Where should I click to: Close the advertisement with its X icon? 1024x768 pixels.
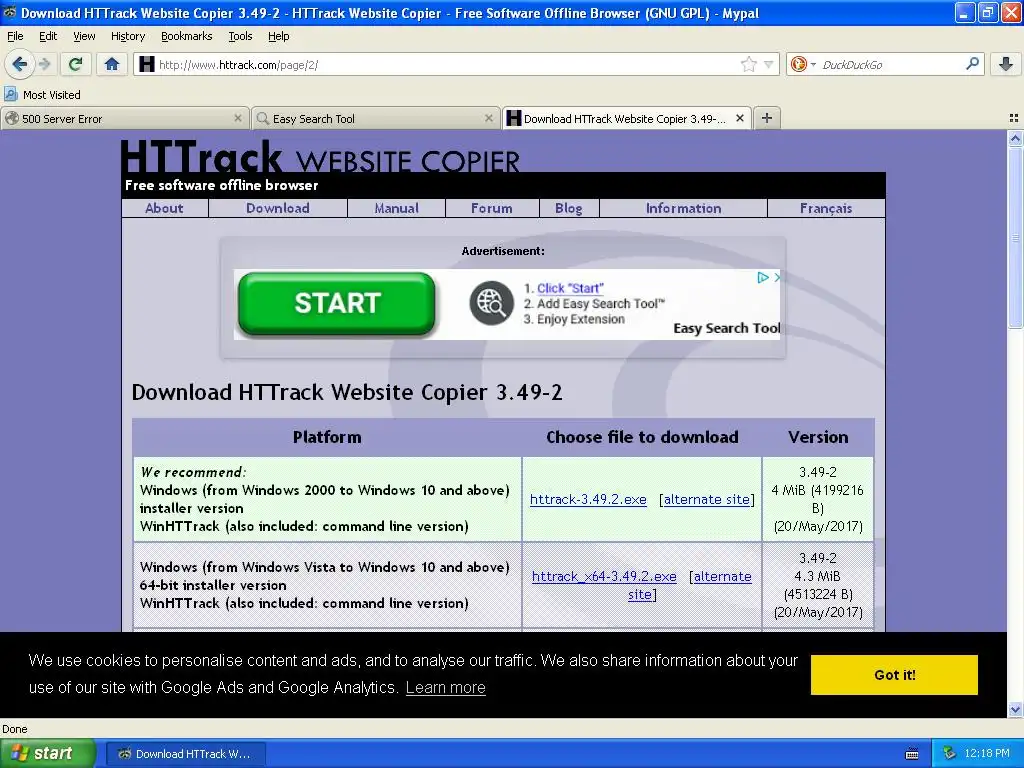pyautogui.click(x=777, y=278)
